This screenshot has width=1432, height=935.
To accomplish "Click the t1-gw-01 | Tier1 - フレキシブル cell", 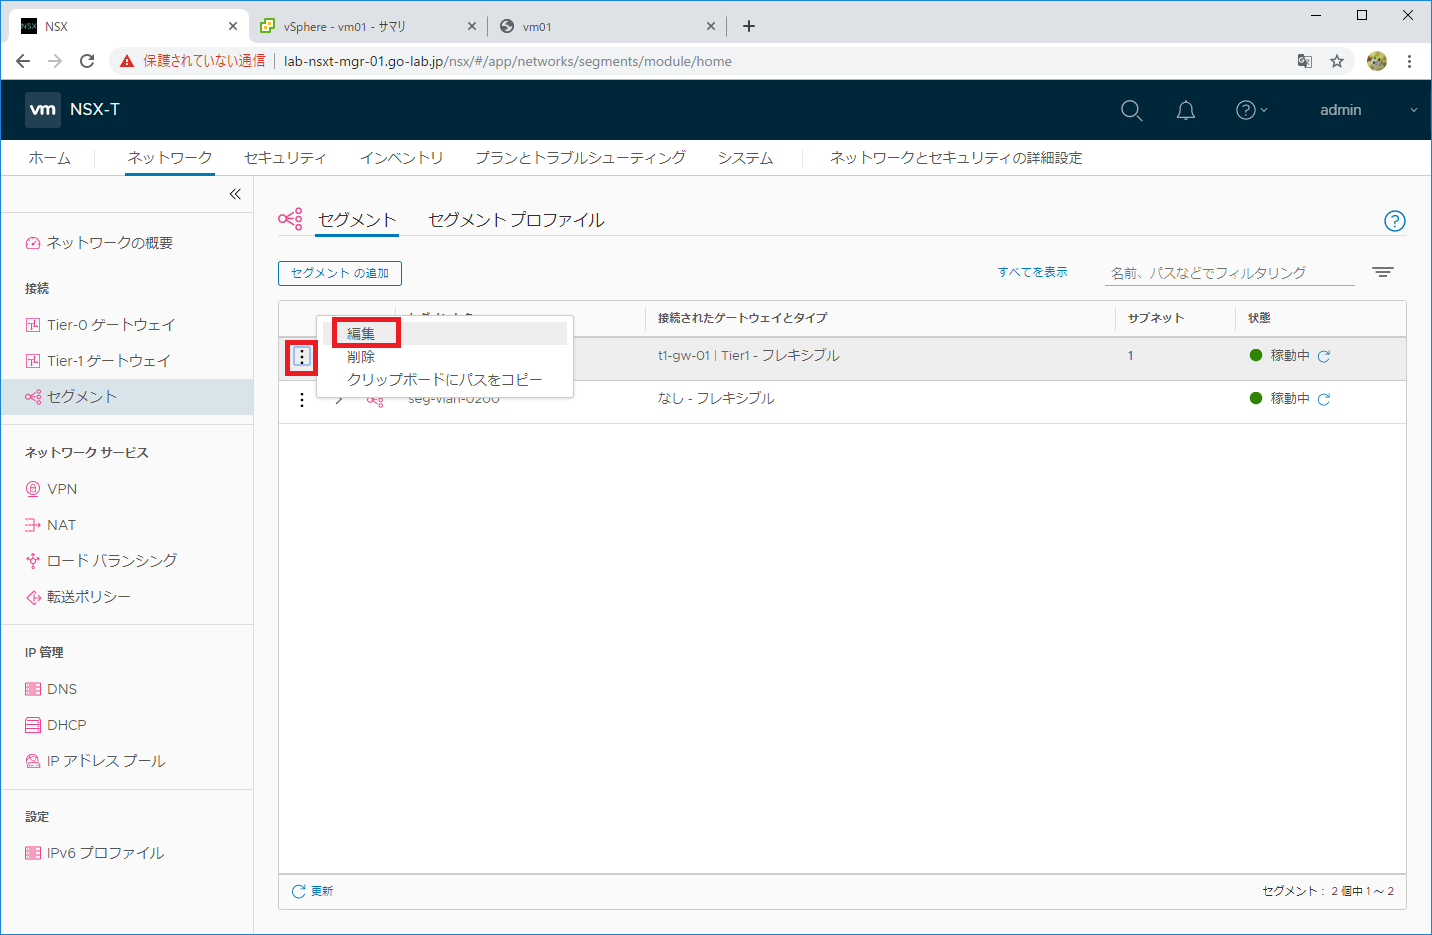I will (x=749, y=356).
